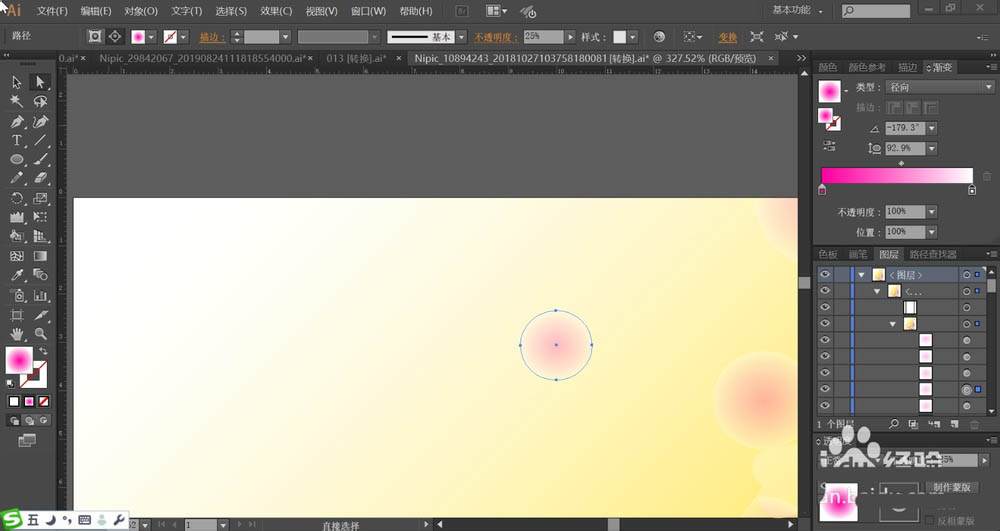Click the gradient angle field -179.3°

(905, 128)
